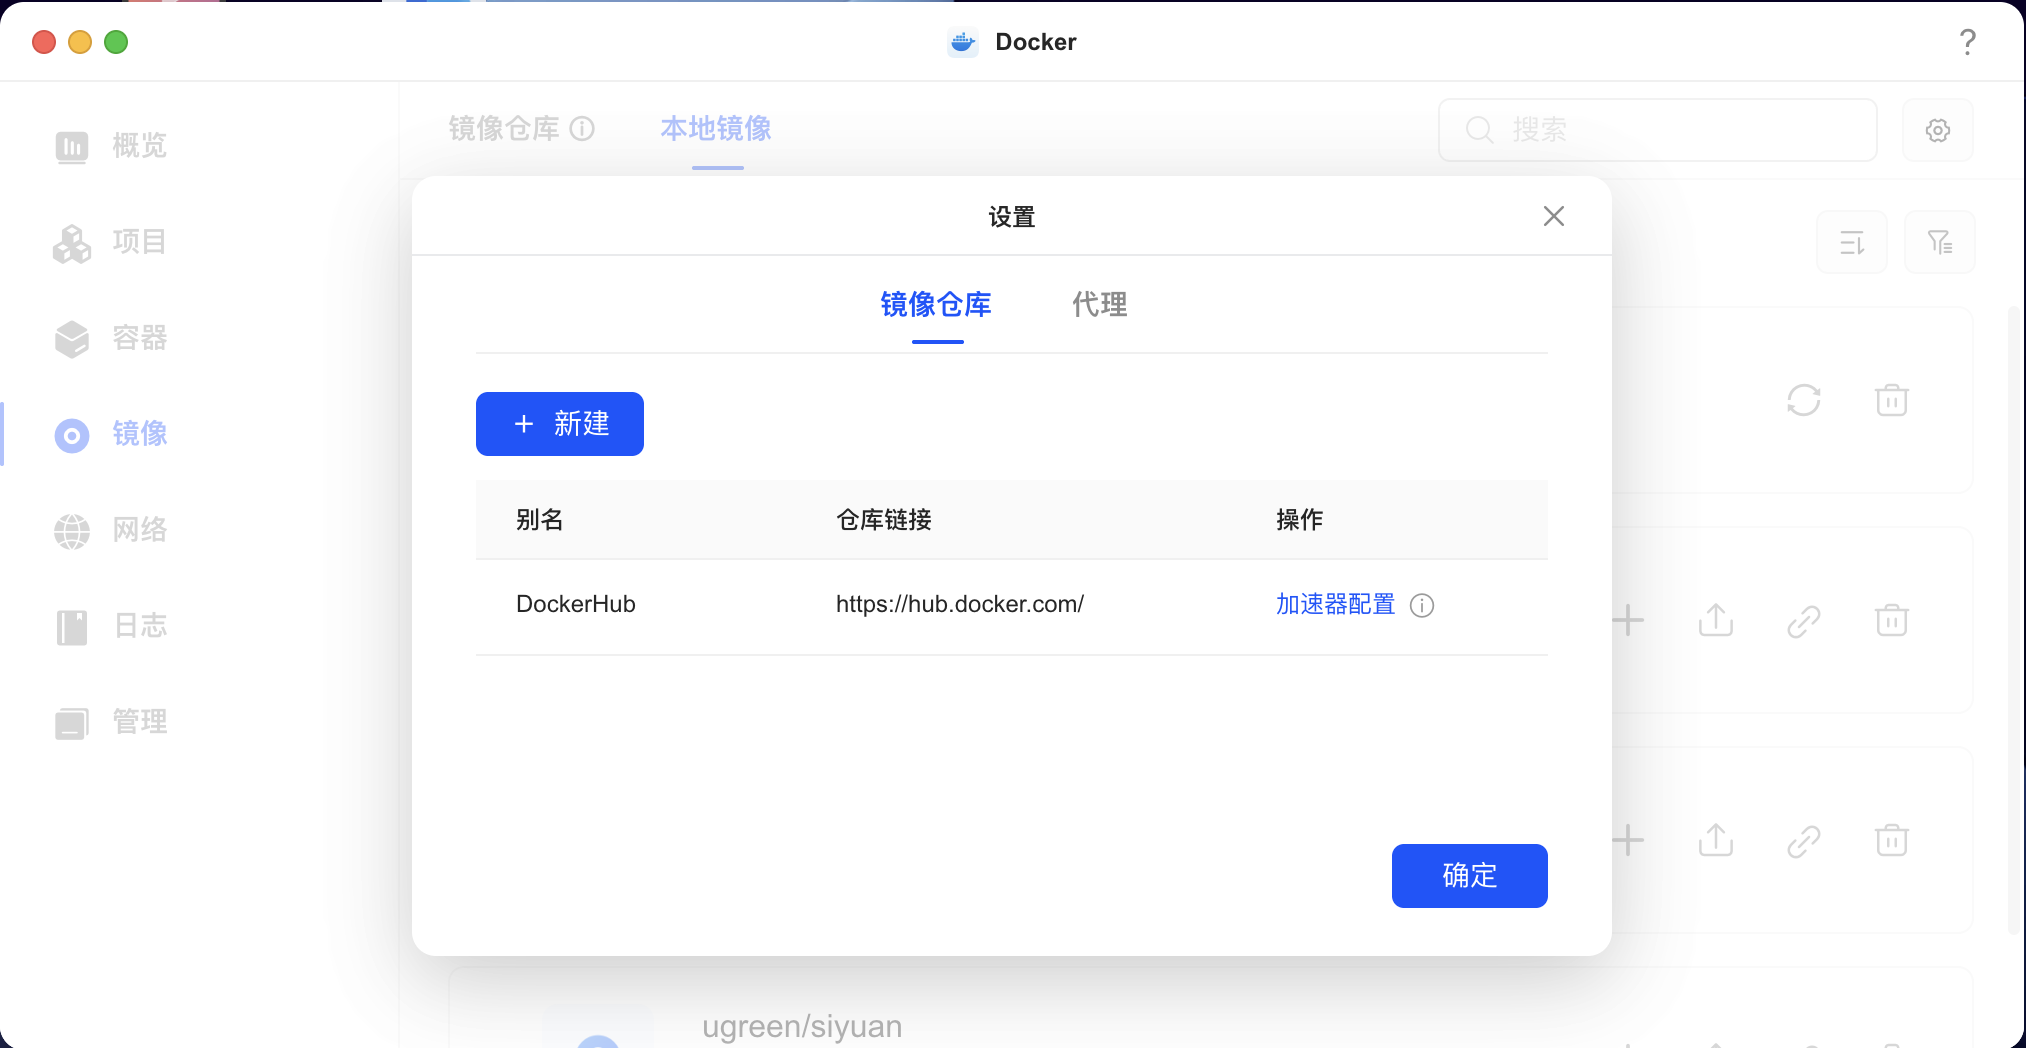This screenshot has width=2026, height=1048.
Task: Focus the 搜索 search field
Action: click(1658, 130)
